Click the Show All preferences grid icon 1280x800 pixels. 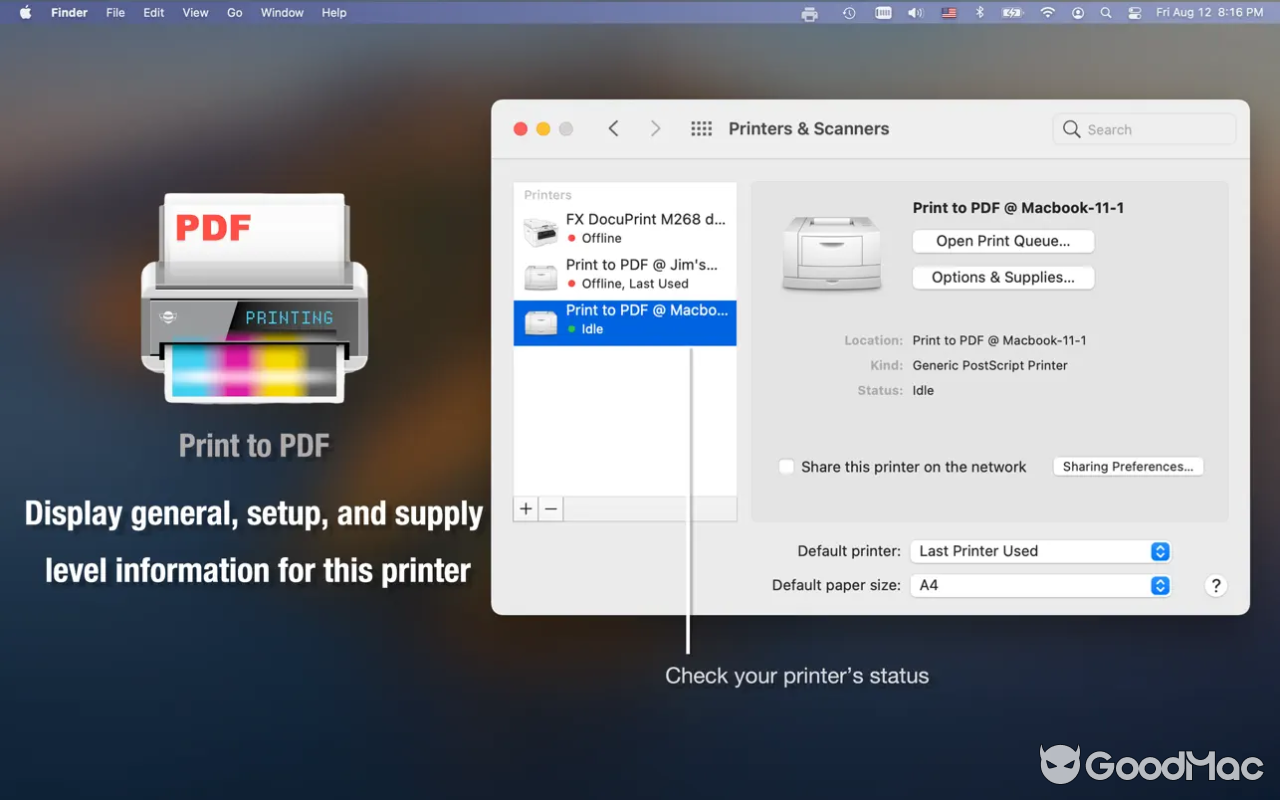tap(701, 128)
